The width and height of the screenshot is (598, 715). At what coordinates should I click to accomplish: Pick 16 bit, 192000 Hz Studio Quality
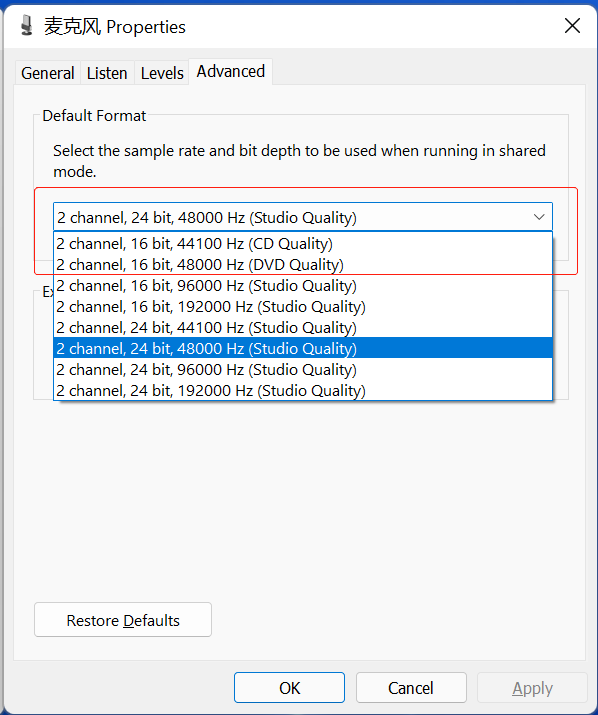pos(303,306)
